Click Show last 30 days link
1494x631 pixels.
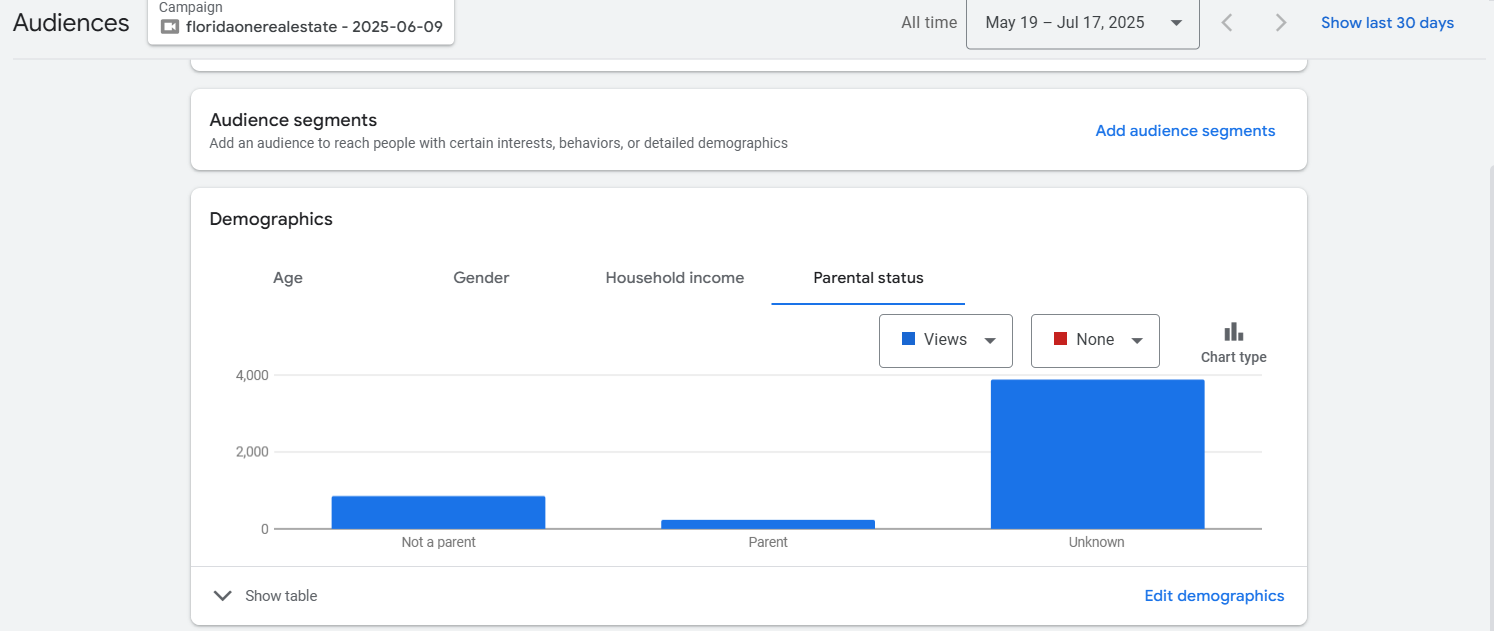1387,23
